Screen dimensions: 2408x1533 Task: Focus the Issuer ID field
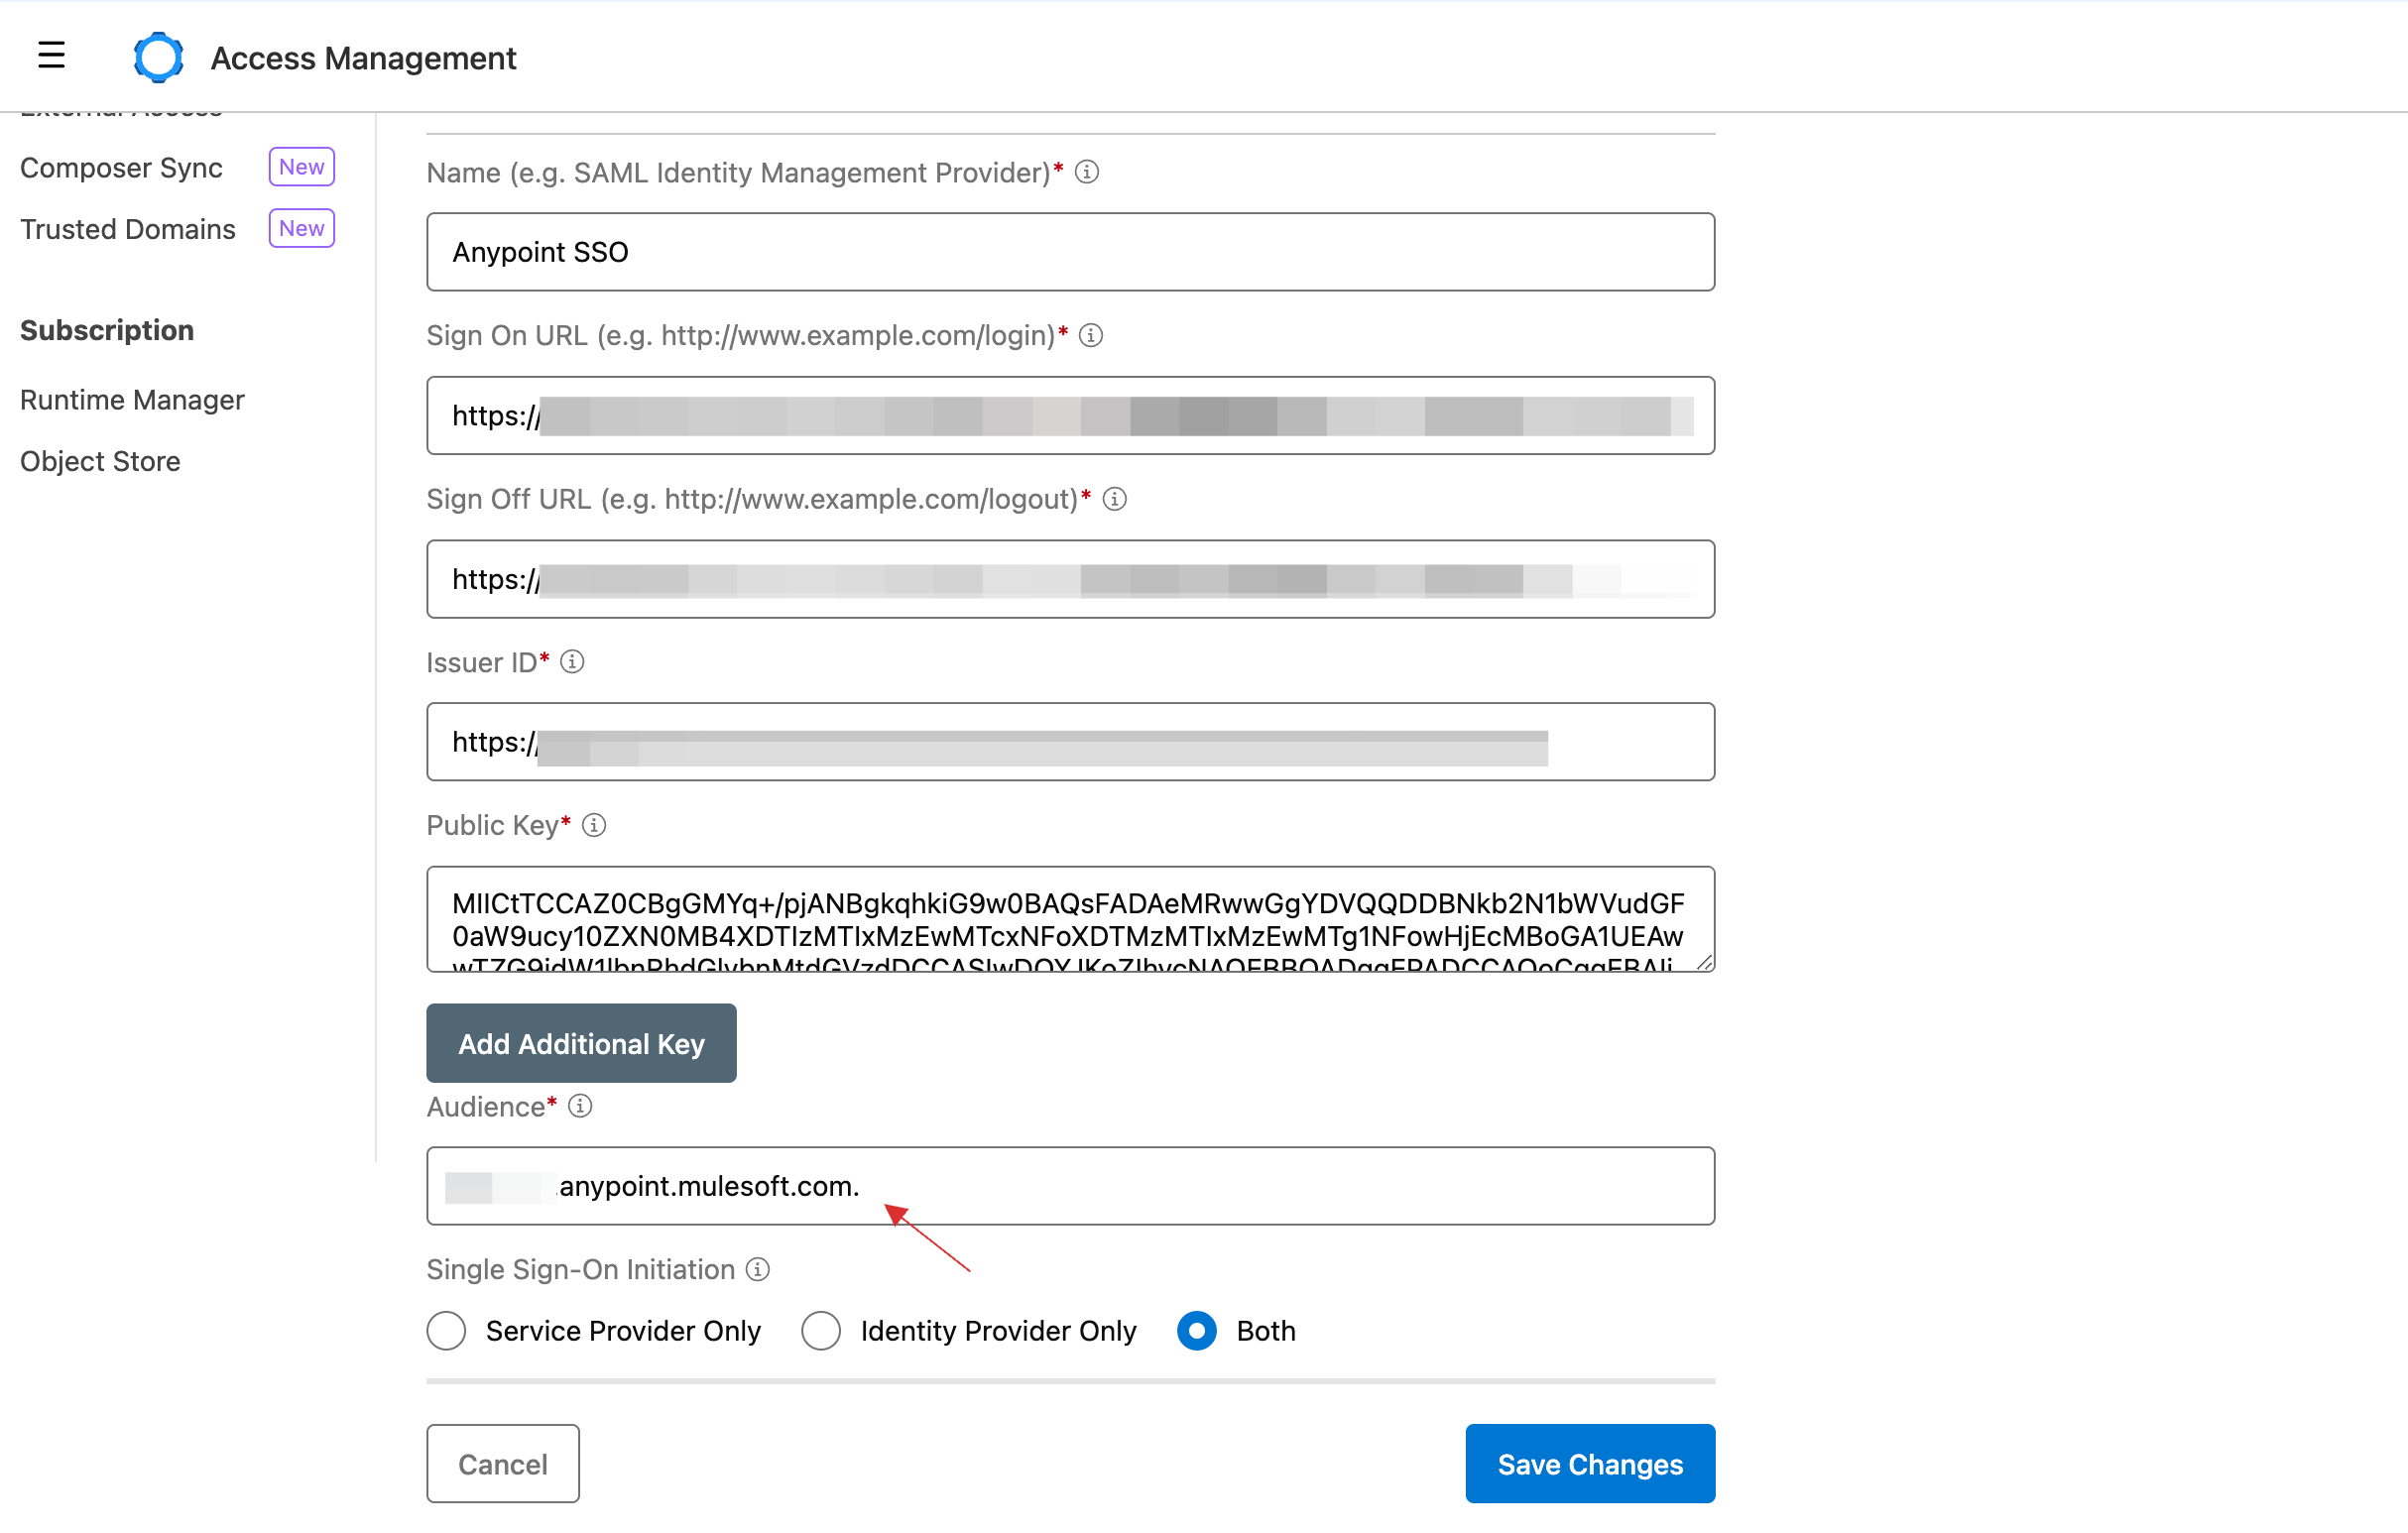tap(1070, 742)
